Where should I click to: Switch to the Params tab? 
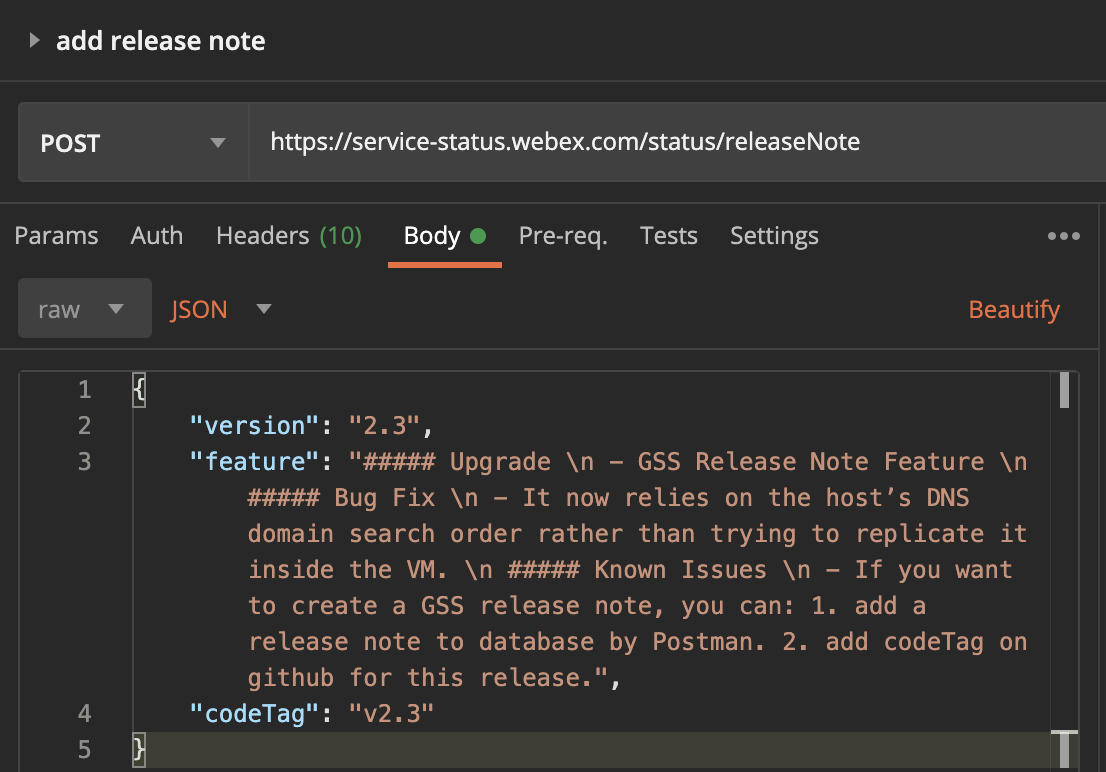click(56, 236)
